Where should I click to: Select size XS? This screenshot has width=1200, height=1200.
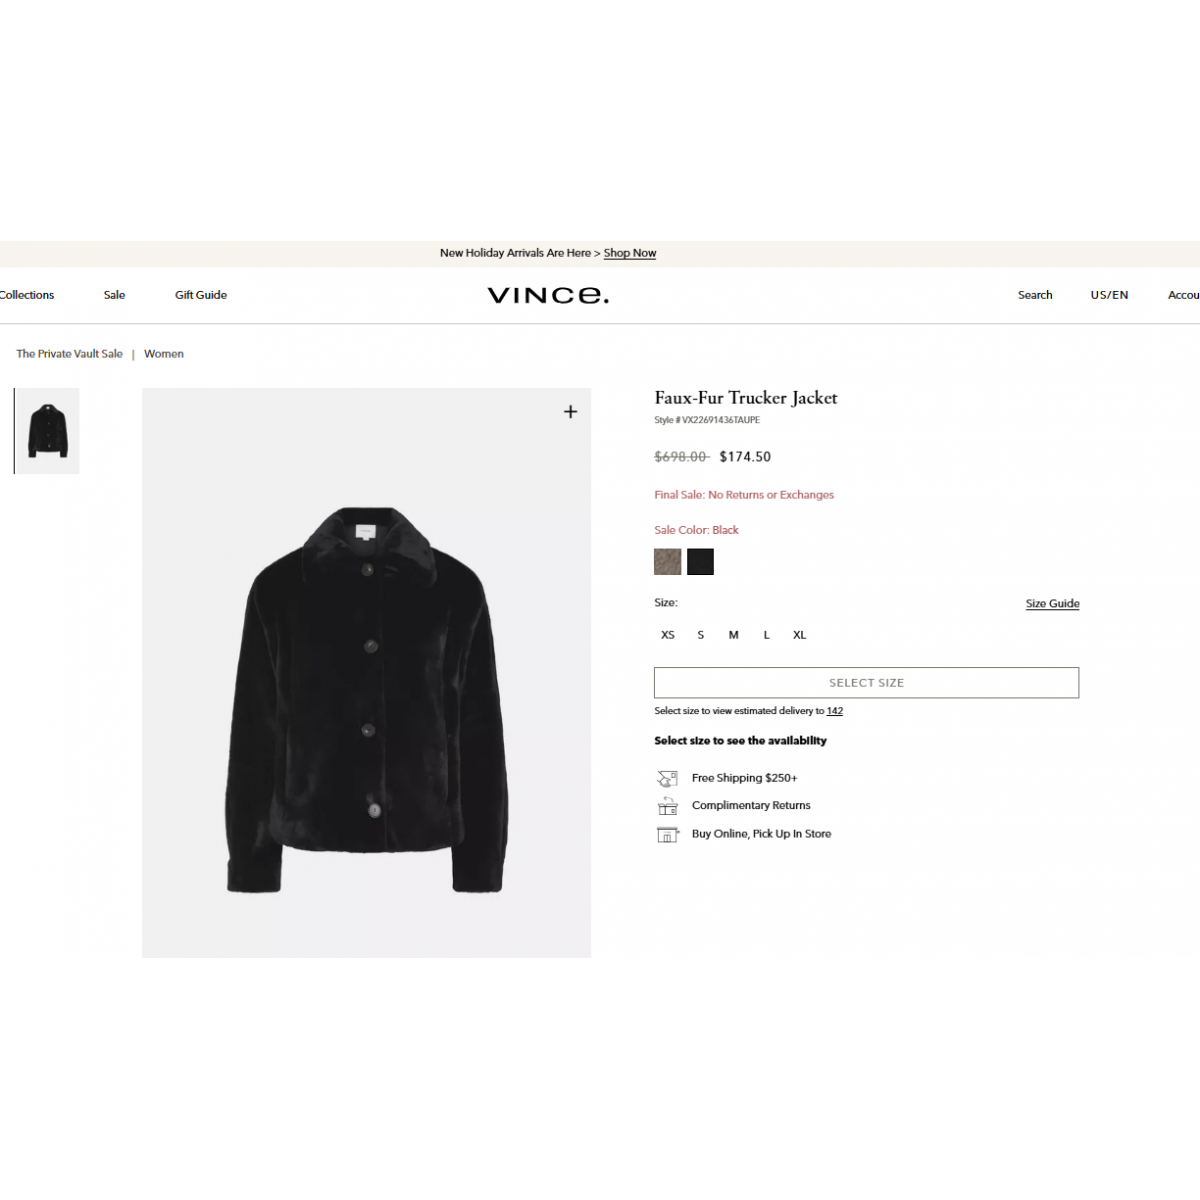[668, 635]
